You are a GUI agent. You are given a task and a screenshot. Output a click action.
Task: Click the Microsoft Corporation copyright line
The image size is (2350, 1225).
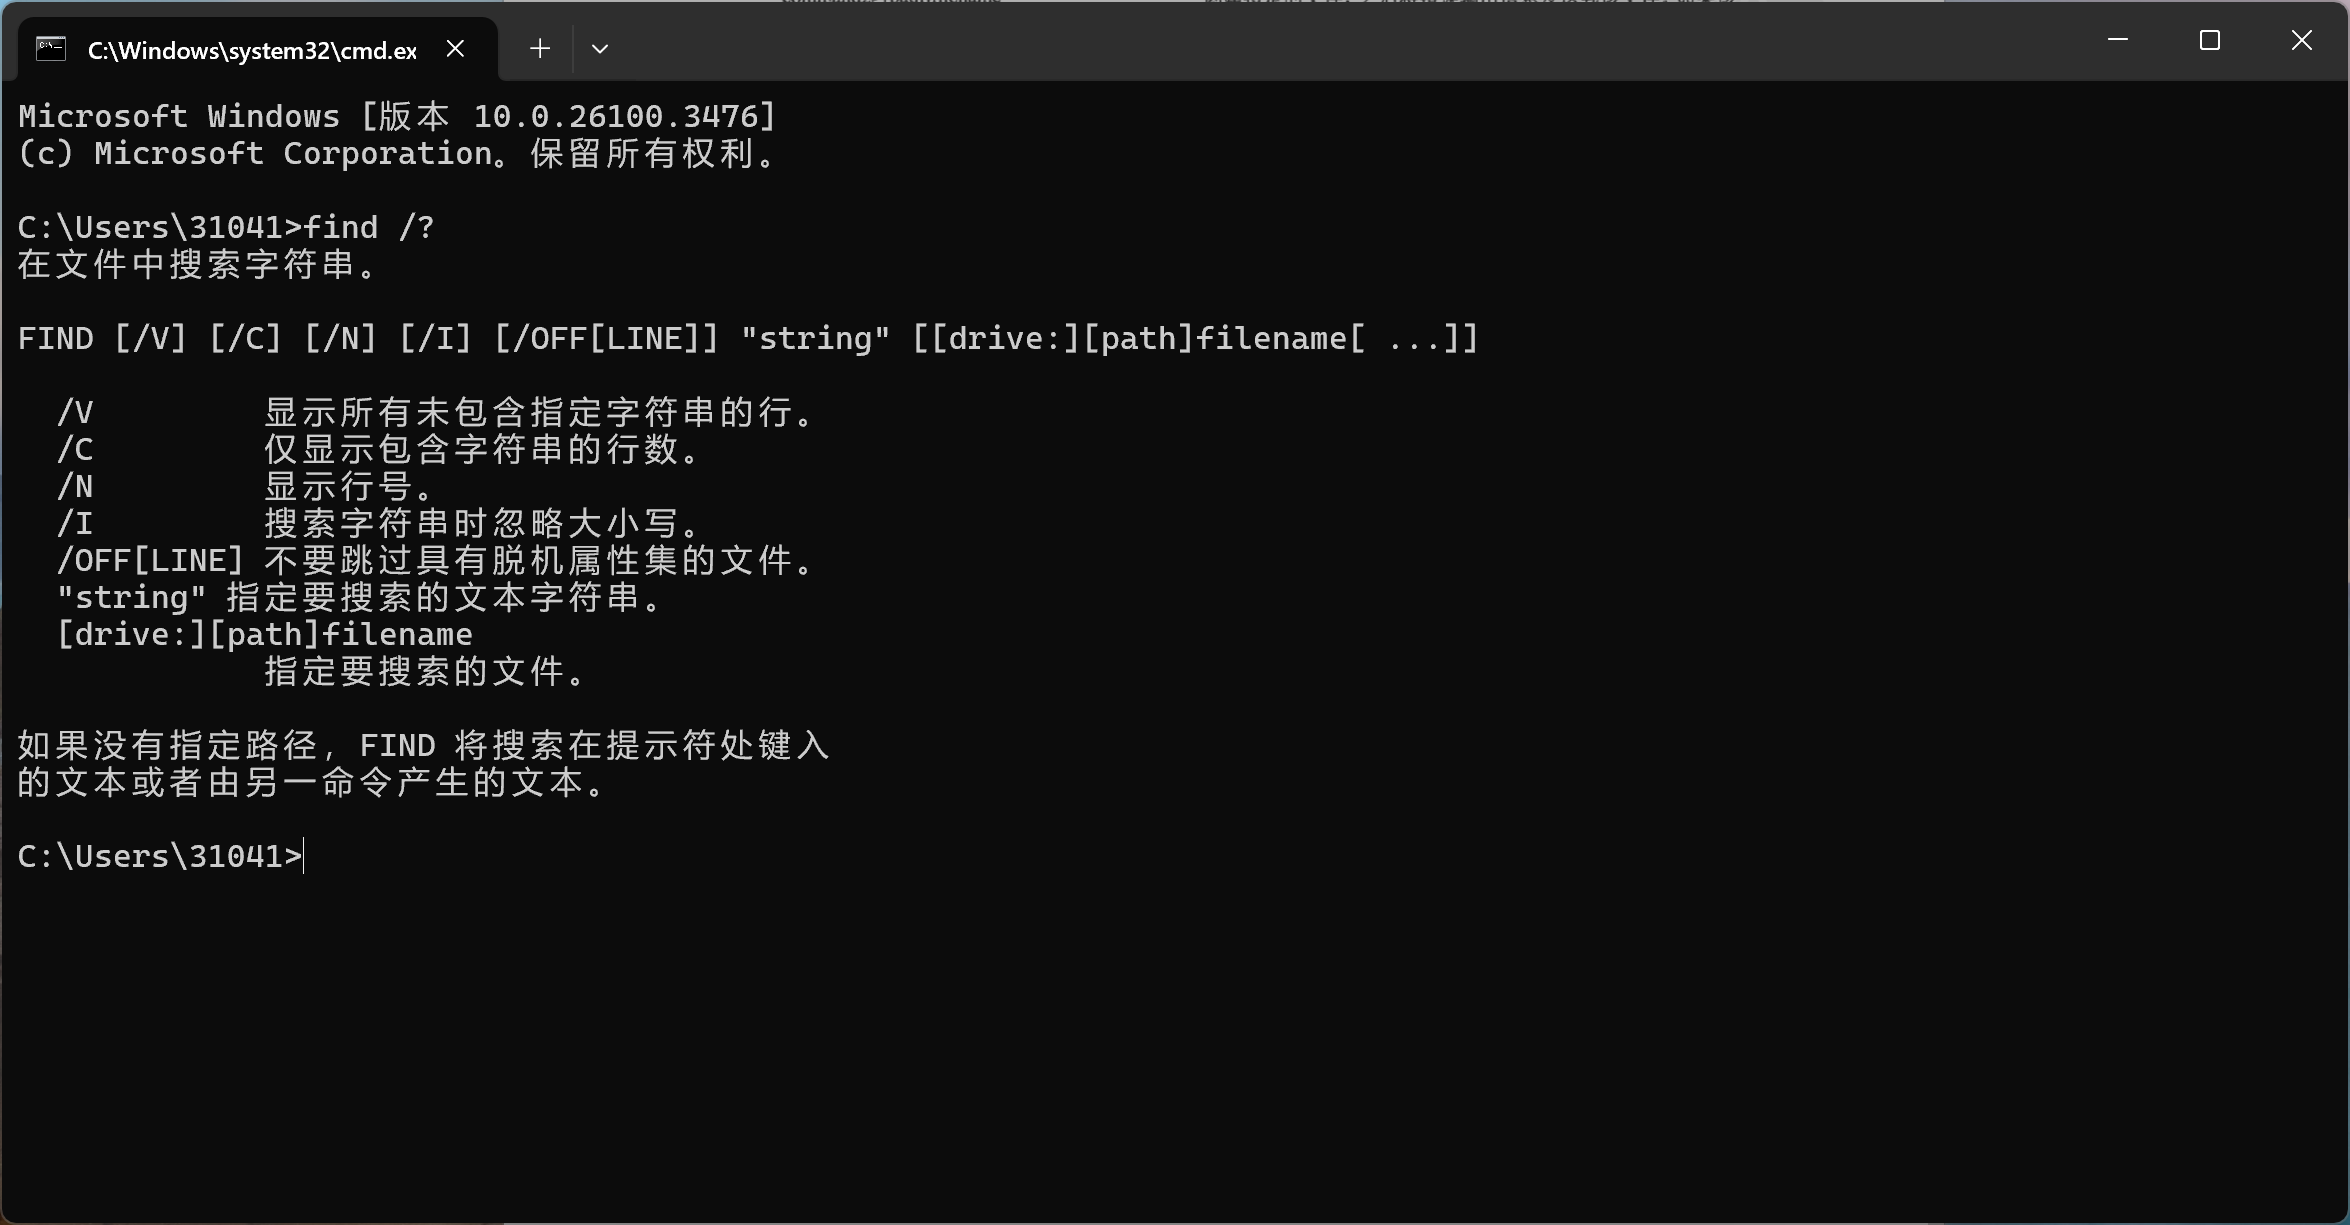point(397,153)
